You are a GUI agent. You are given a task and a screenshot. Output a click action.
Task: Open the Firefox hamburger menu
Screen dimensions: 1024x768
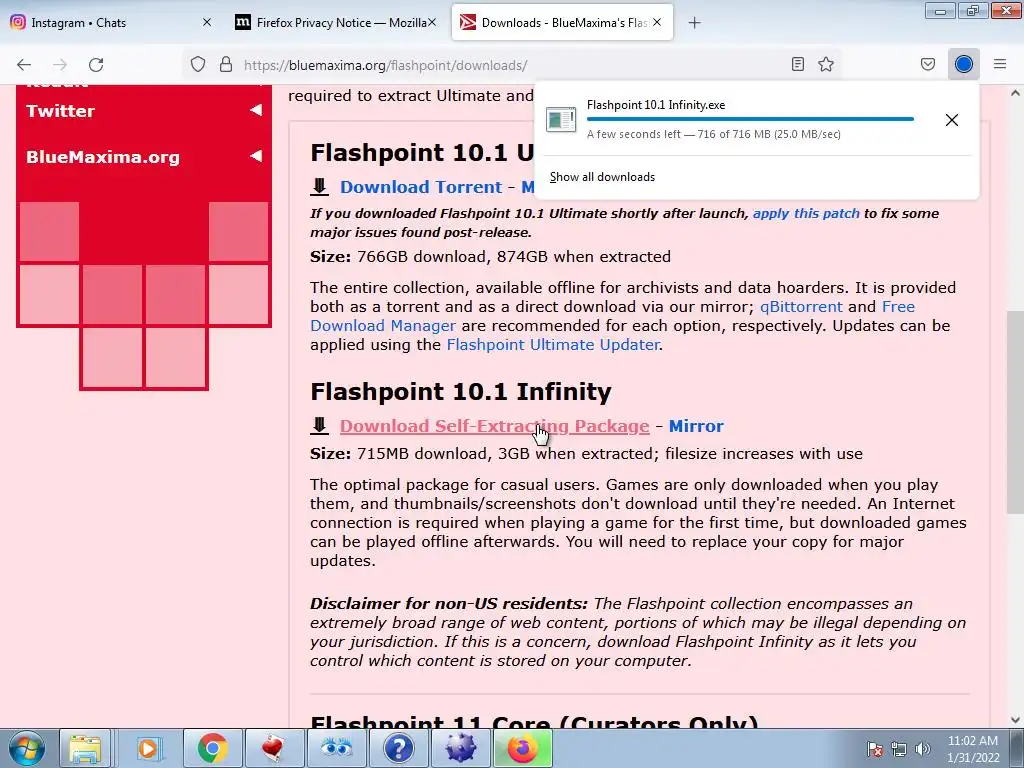1000,64
